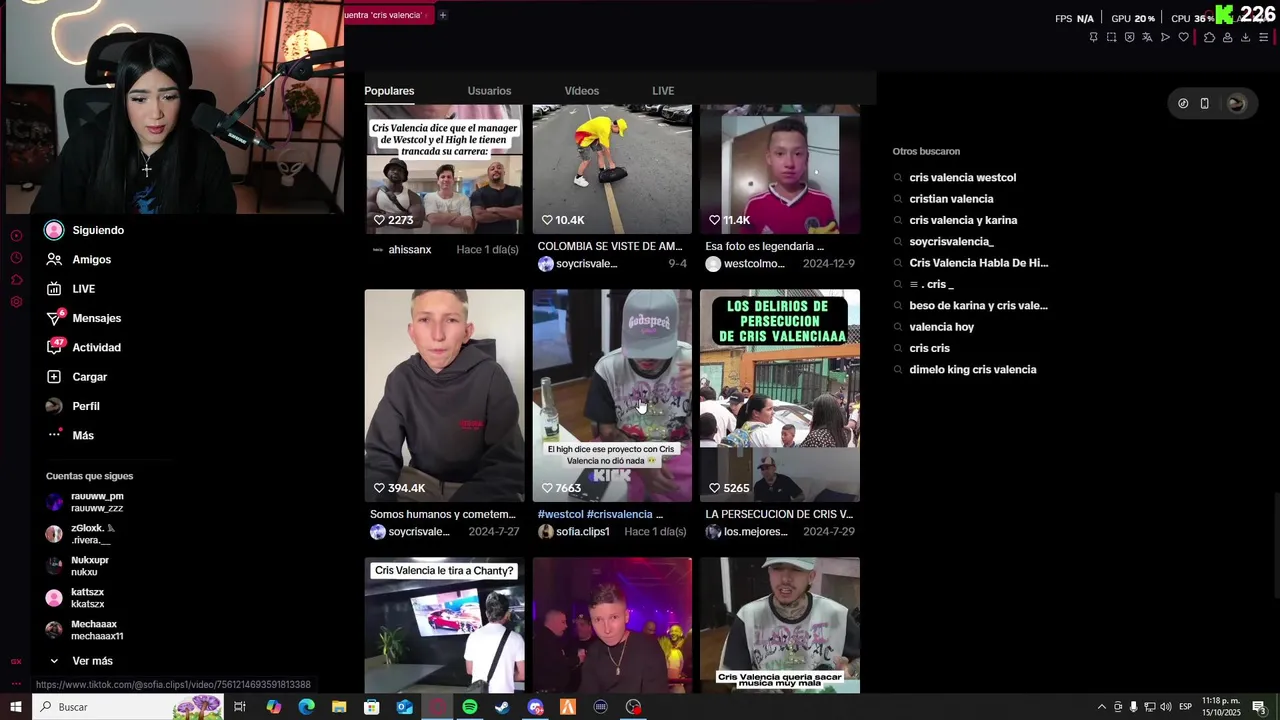Open zGloxk. followed account
The image size is (1280, 720).
tap(81, 534)
